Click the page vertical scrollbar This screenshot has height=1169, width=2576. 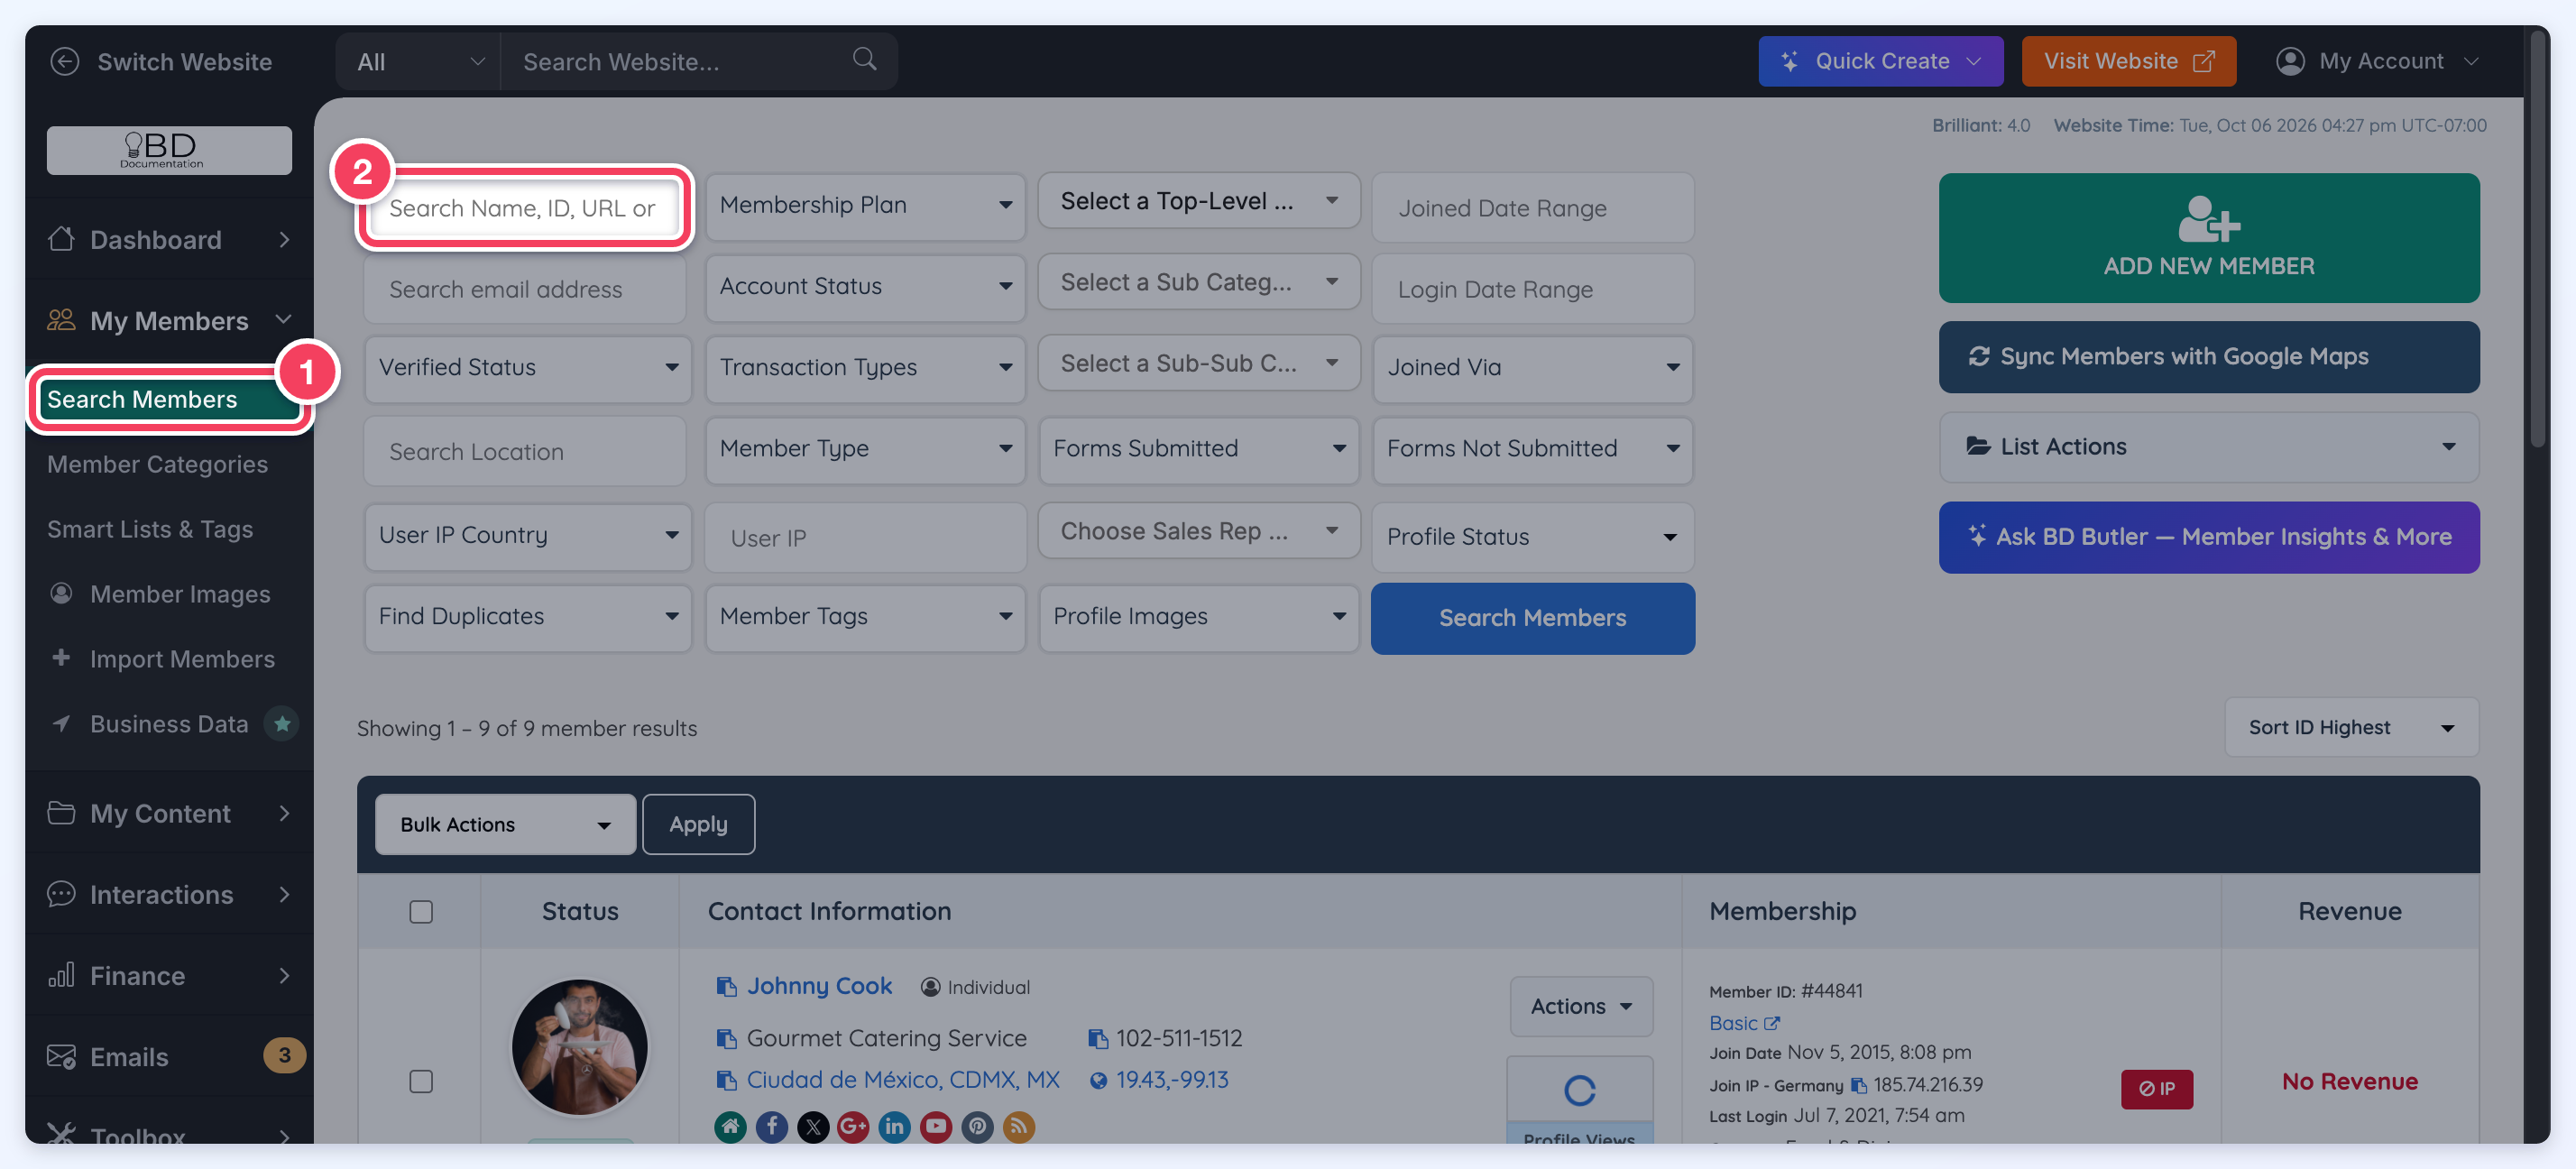tap(2537, 240)
